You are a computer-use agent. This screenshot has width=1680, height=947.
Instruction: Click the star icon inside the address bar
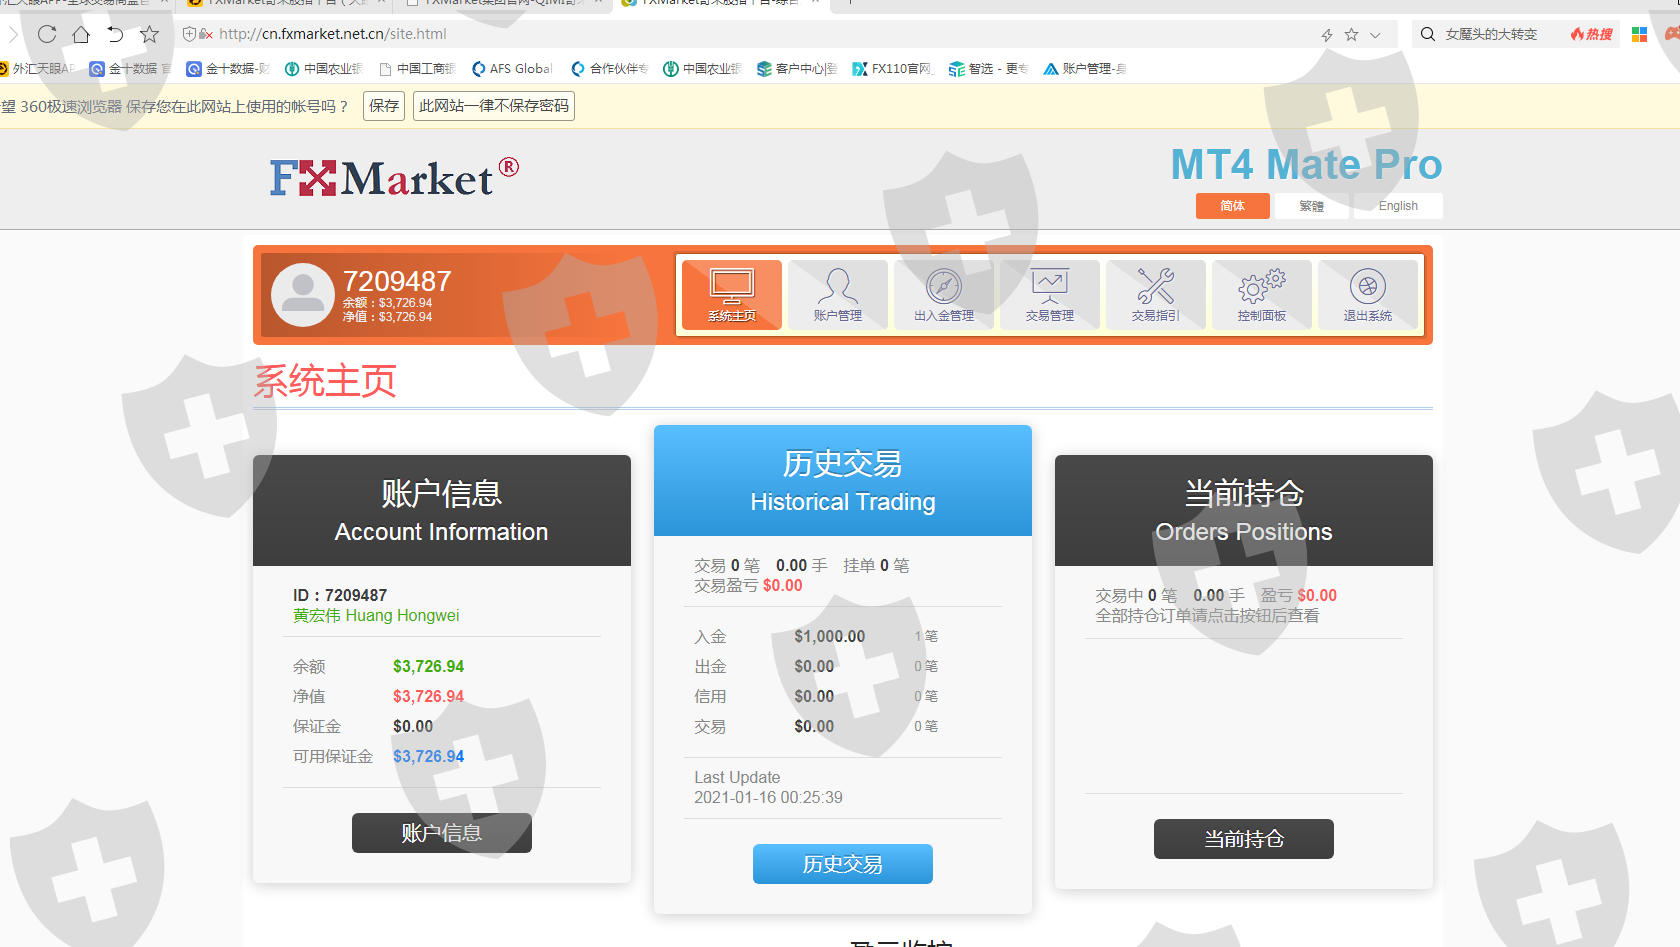[x=1352, y=35]
